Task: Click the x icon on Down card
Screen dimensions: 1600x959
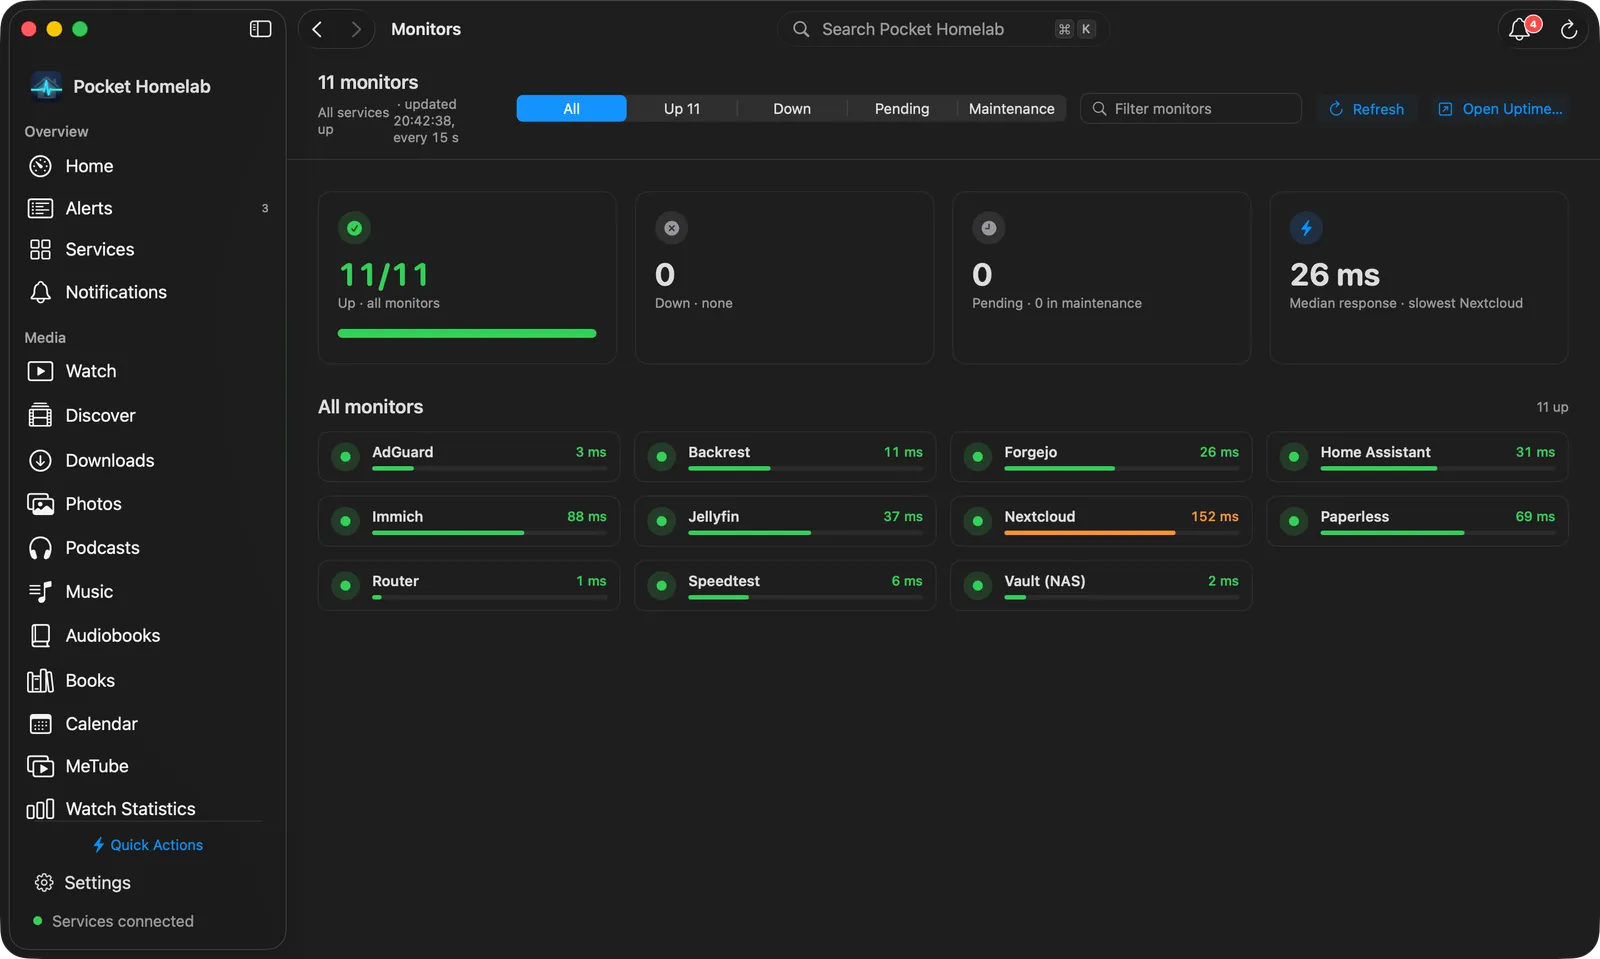Action: pos(671,228)
